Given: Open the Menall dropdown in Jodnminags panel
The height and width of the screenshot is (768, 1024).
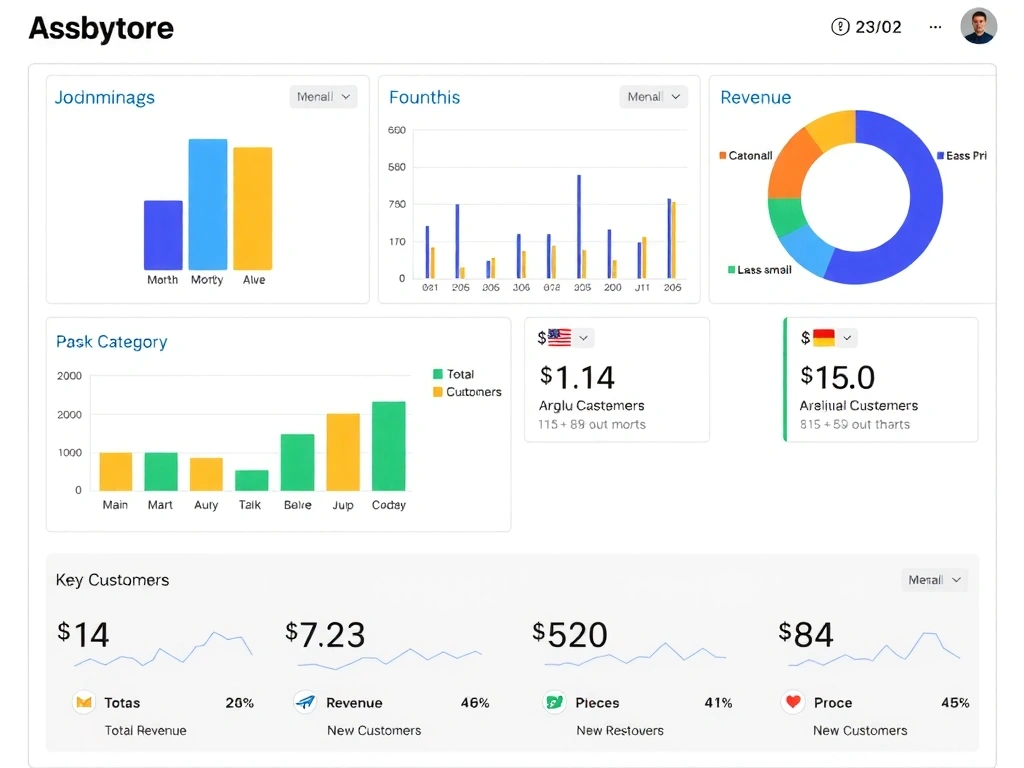Looking at the screenshot, I should coord(323,96).
